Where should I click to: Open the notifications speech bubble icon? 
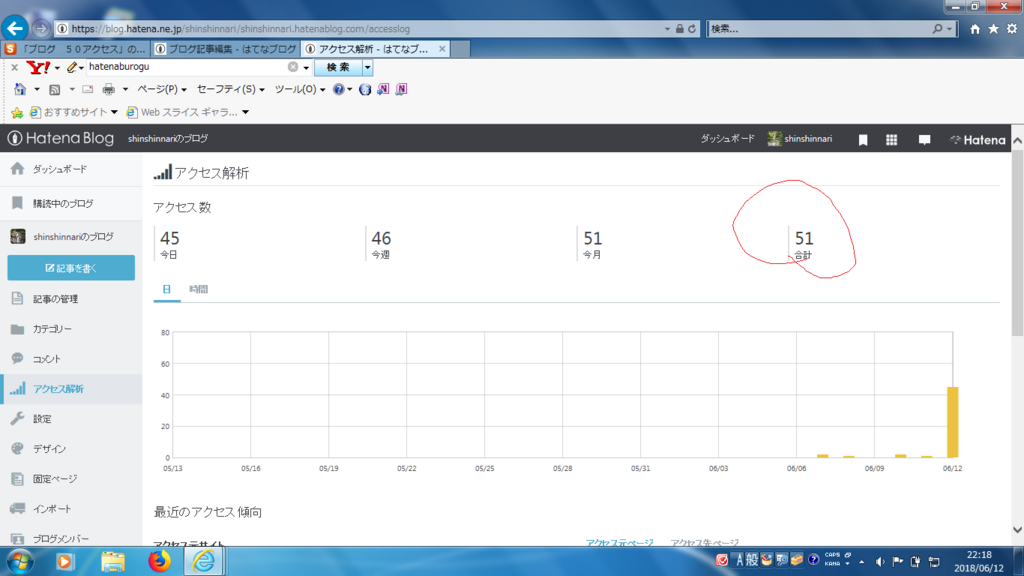tap(924, 139)
